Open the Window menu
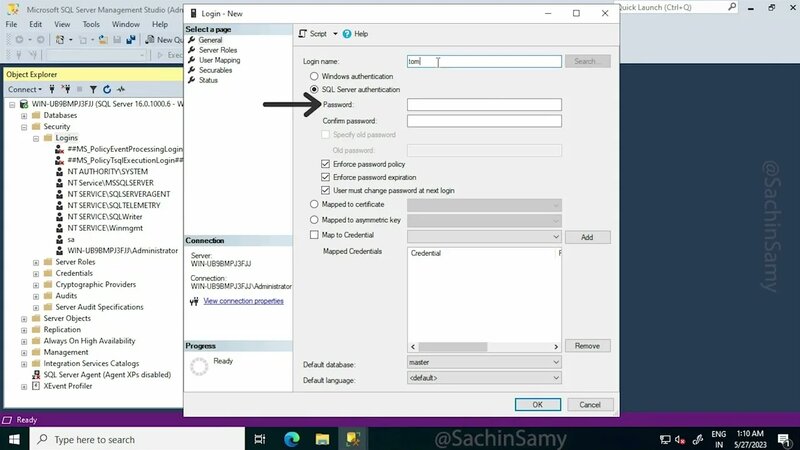 [126, 24]
